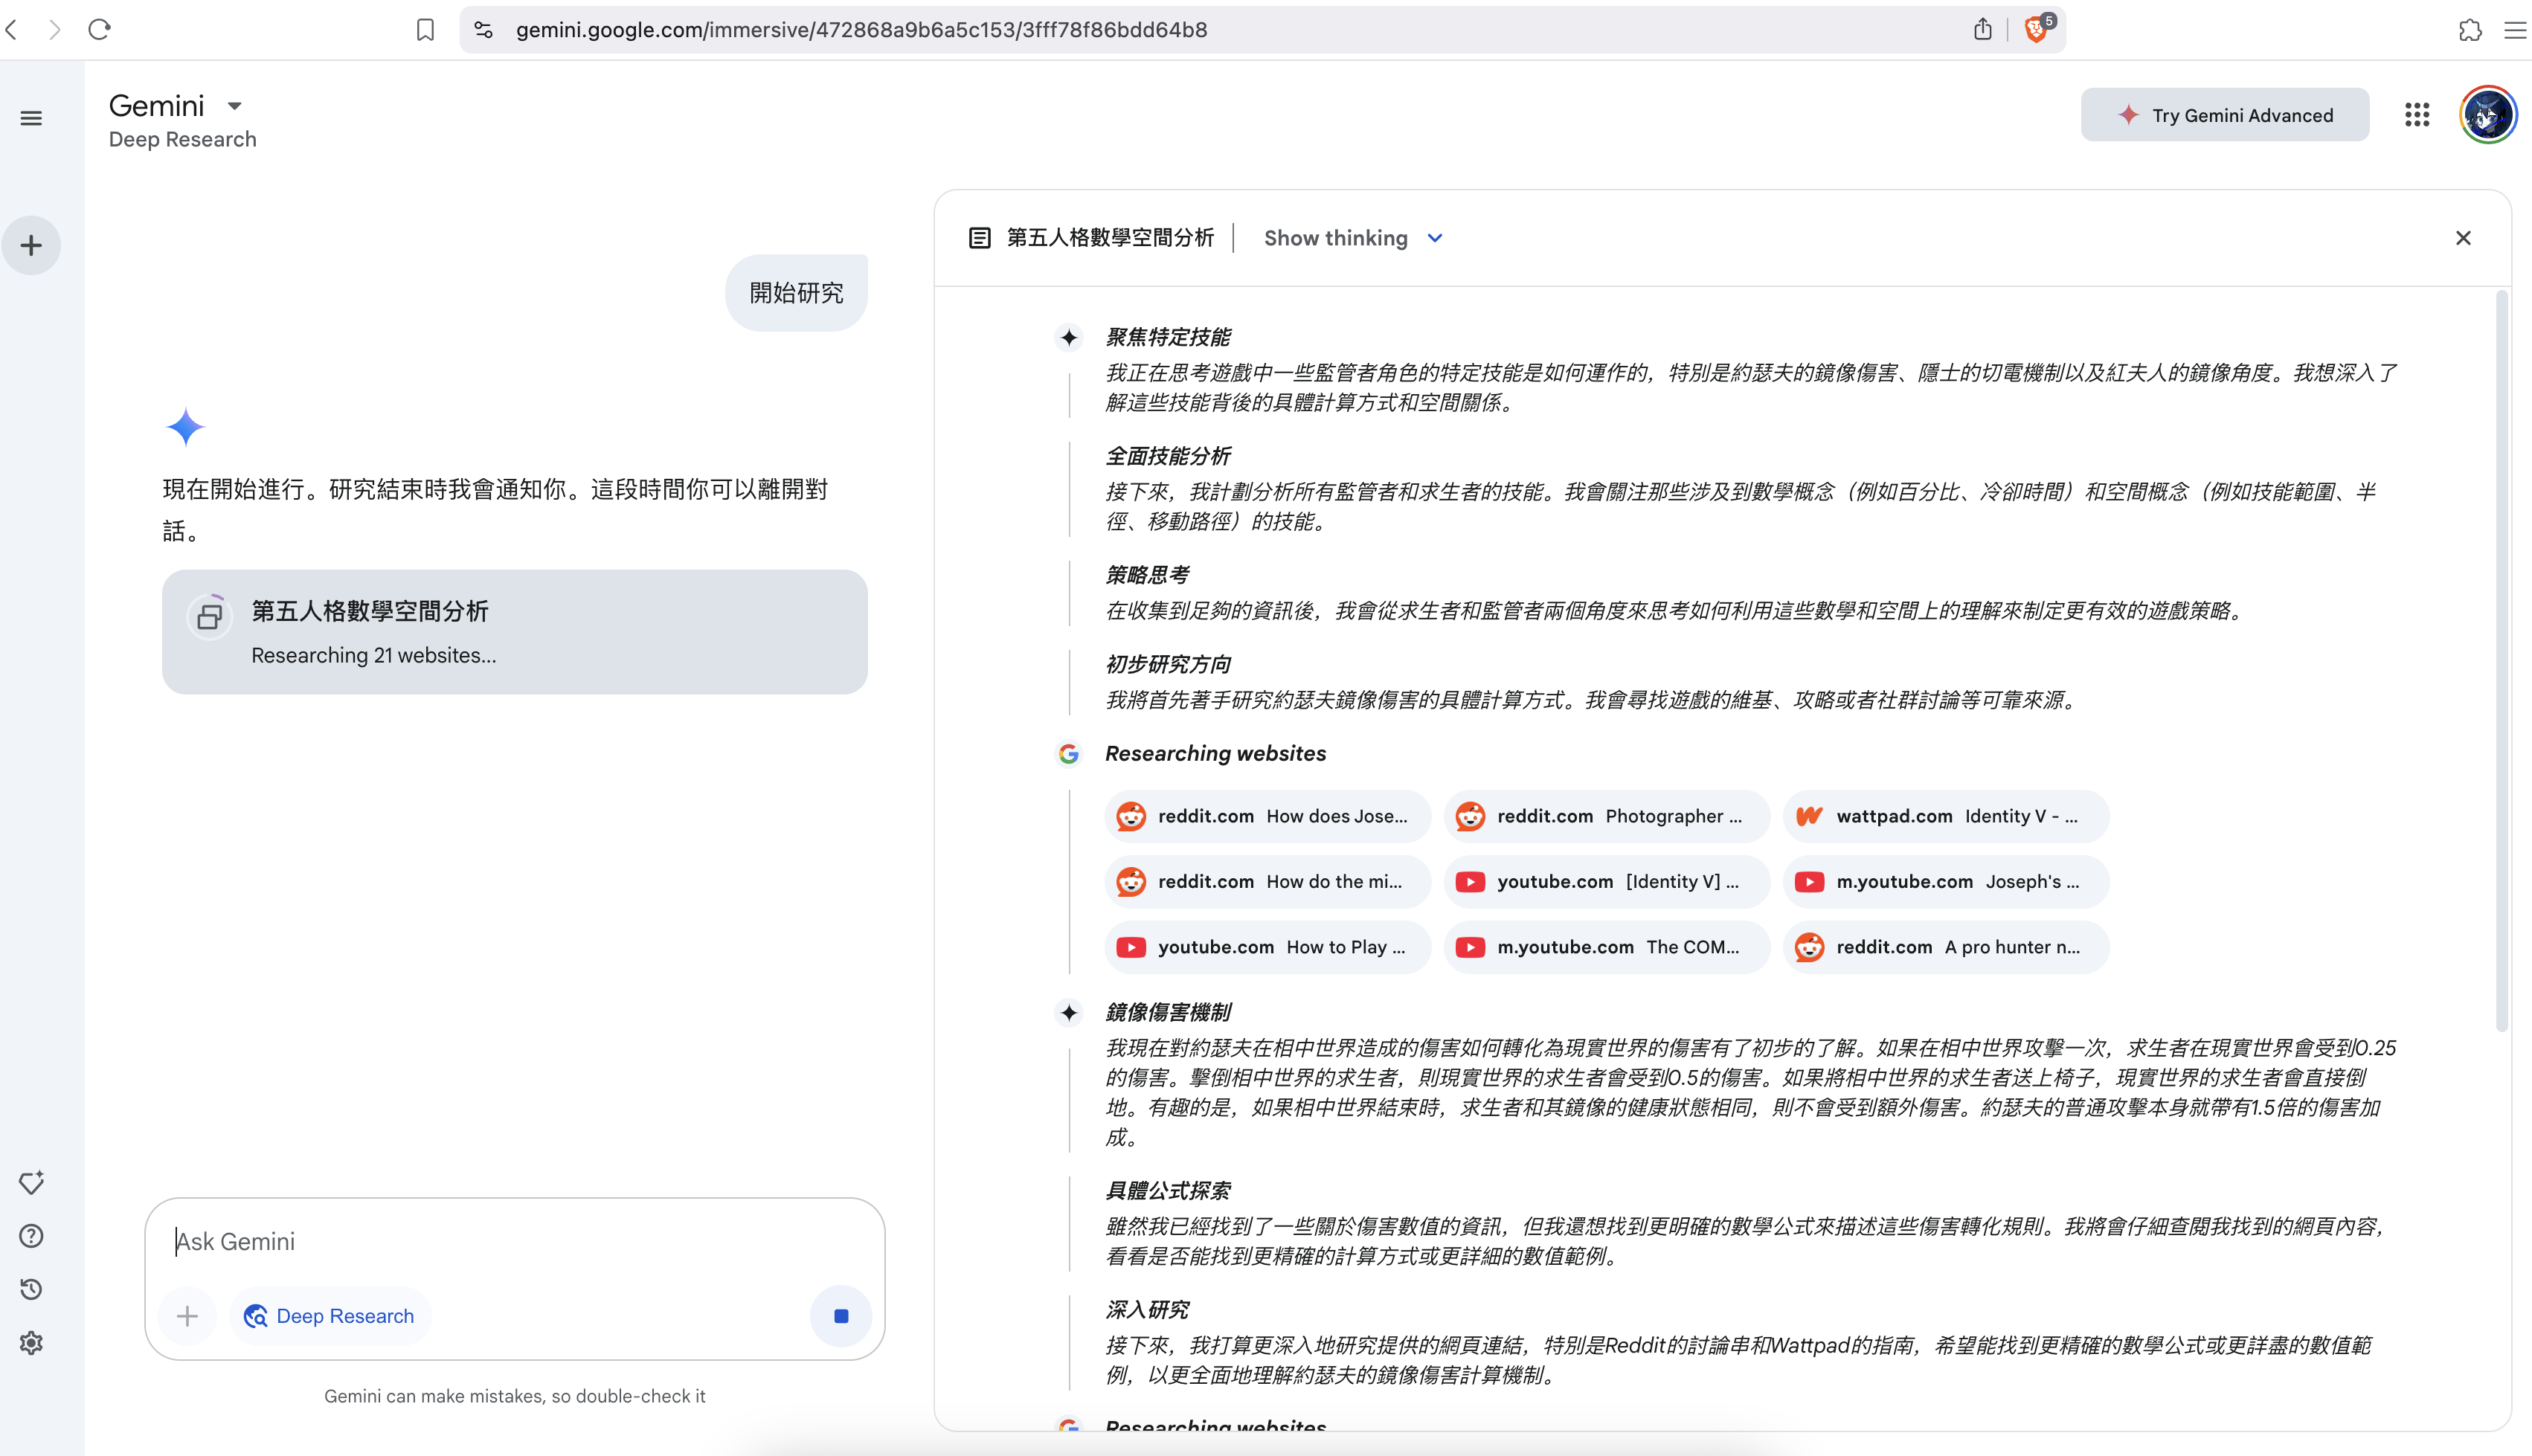Open the add attachment plus button

click(x=187, y=1316)
